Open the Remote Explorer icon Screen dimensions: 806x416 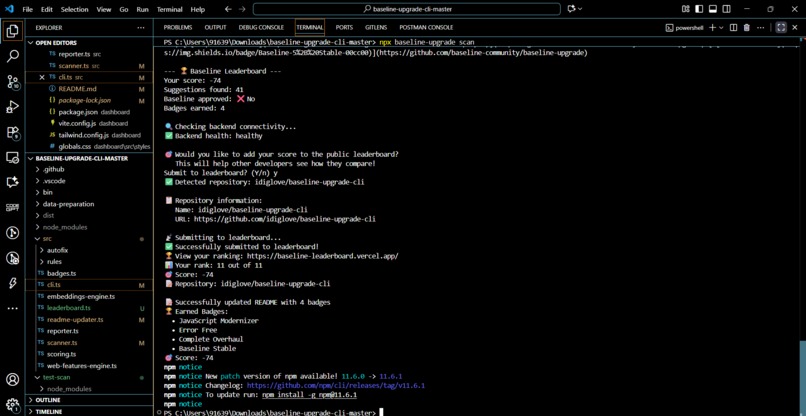point(12,157)
